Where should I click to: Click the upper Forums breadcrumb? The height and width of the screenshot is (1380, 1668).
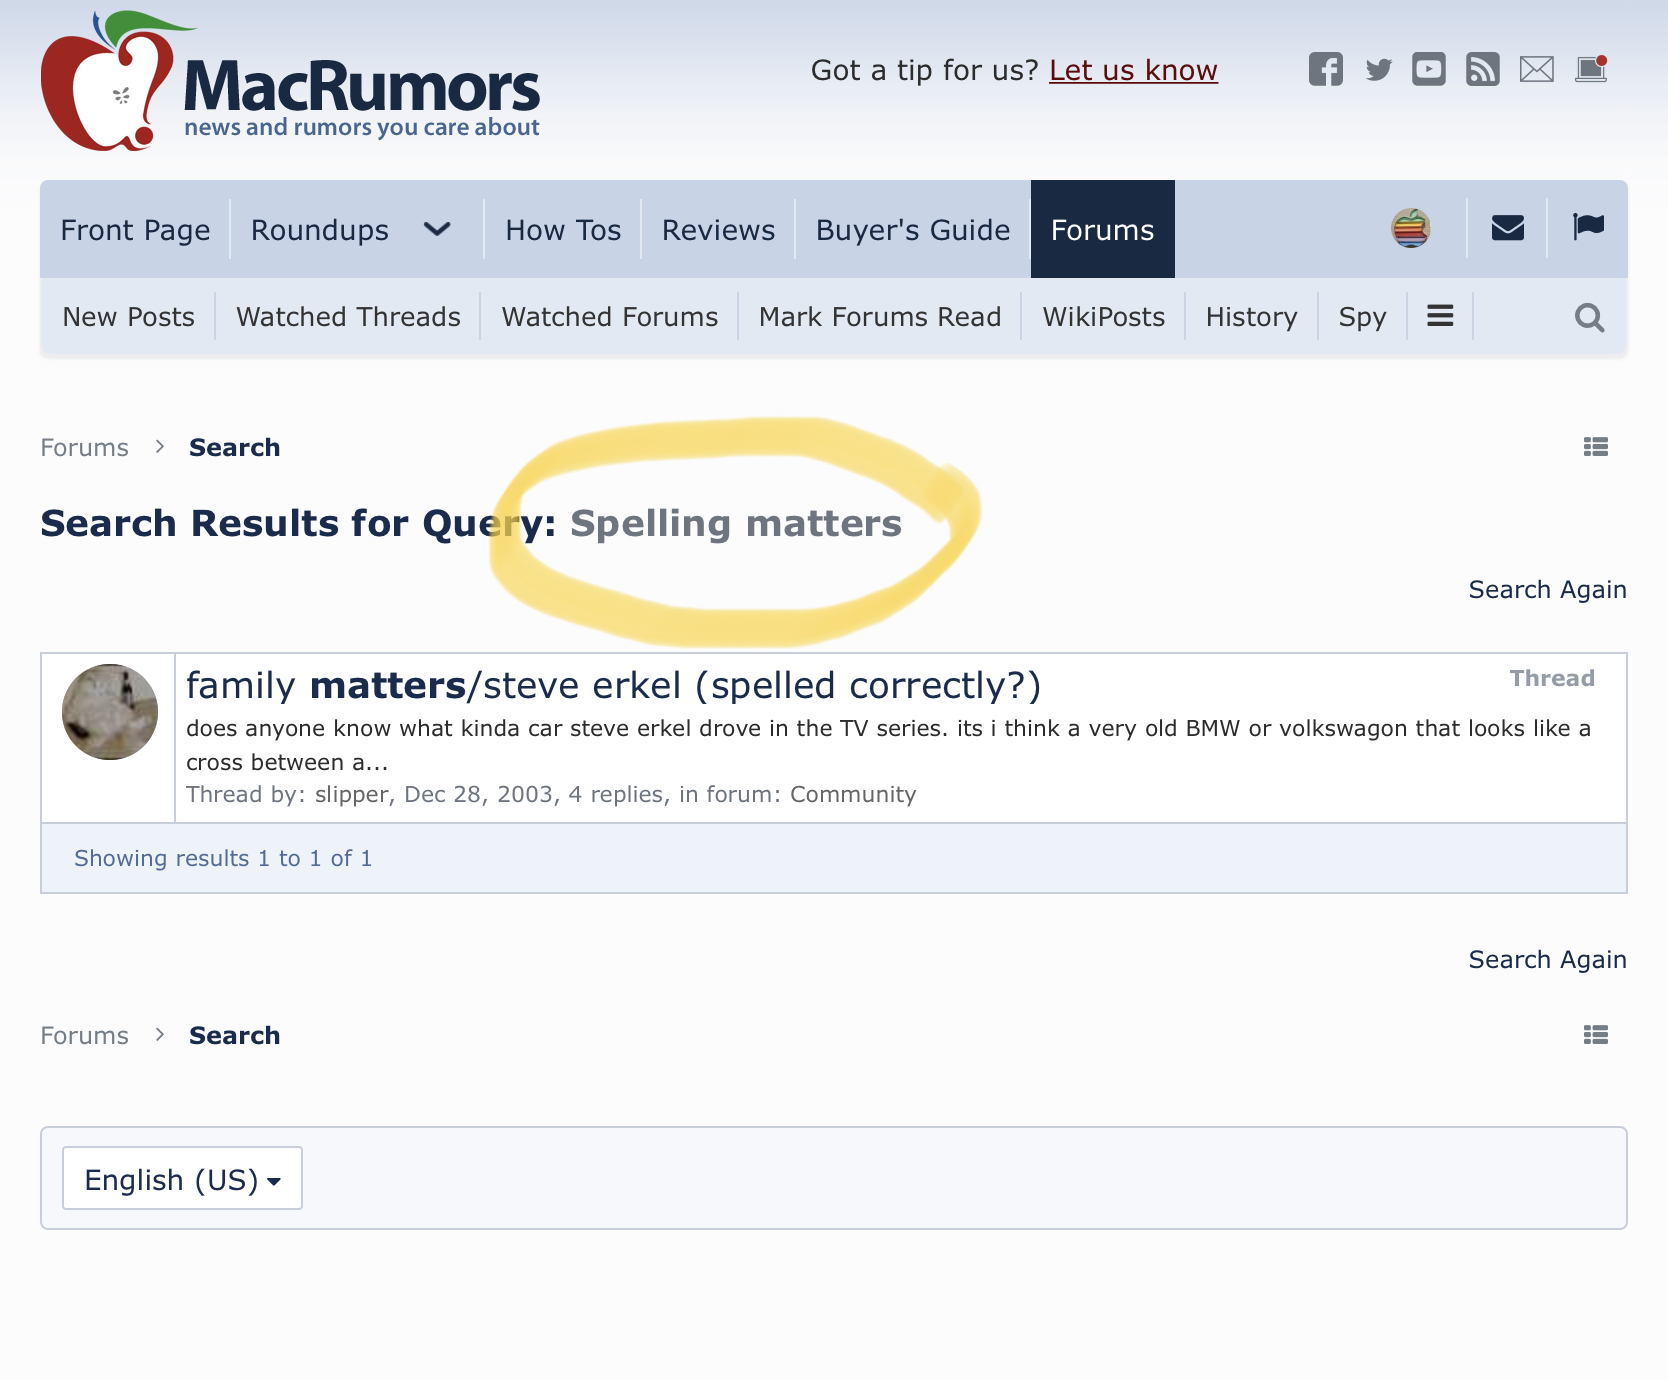[x=84, y=447]
